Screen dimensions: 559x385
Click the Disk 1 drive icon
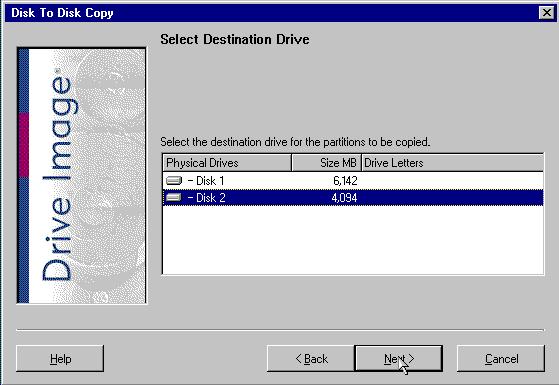(174, 181)
